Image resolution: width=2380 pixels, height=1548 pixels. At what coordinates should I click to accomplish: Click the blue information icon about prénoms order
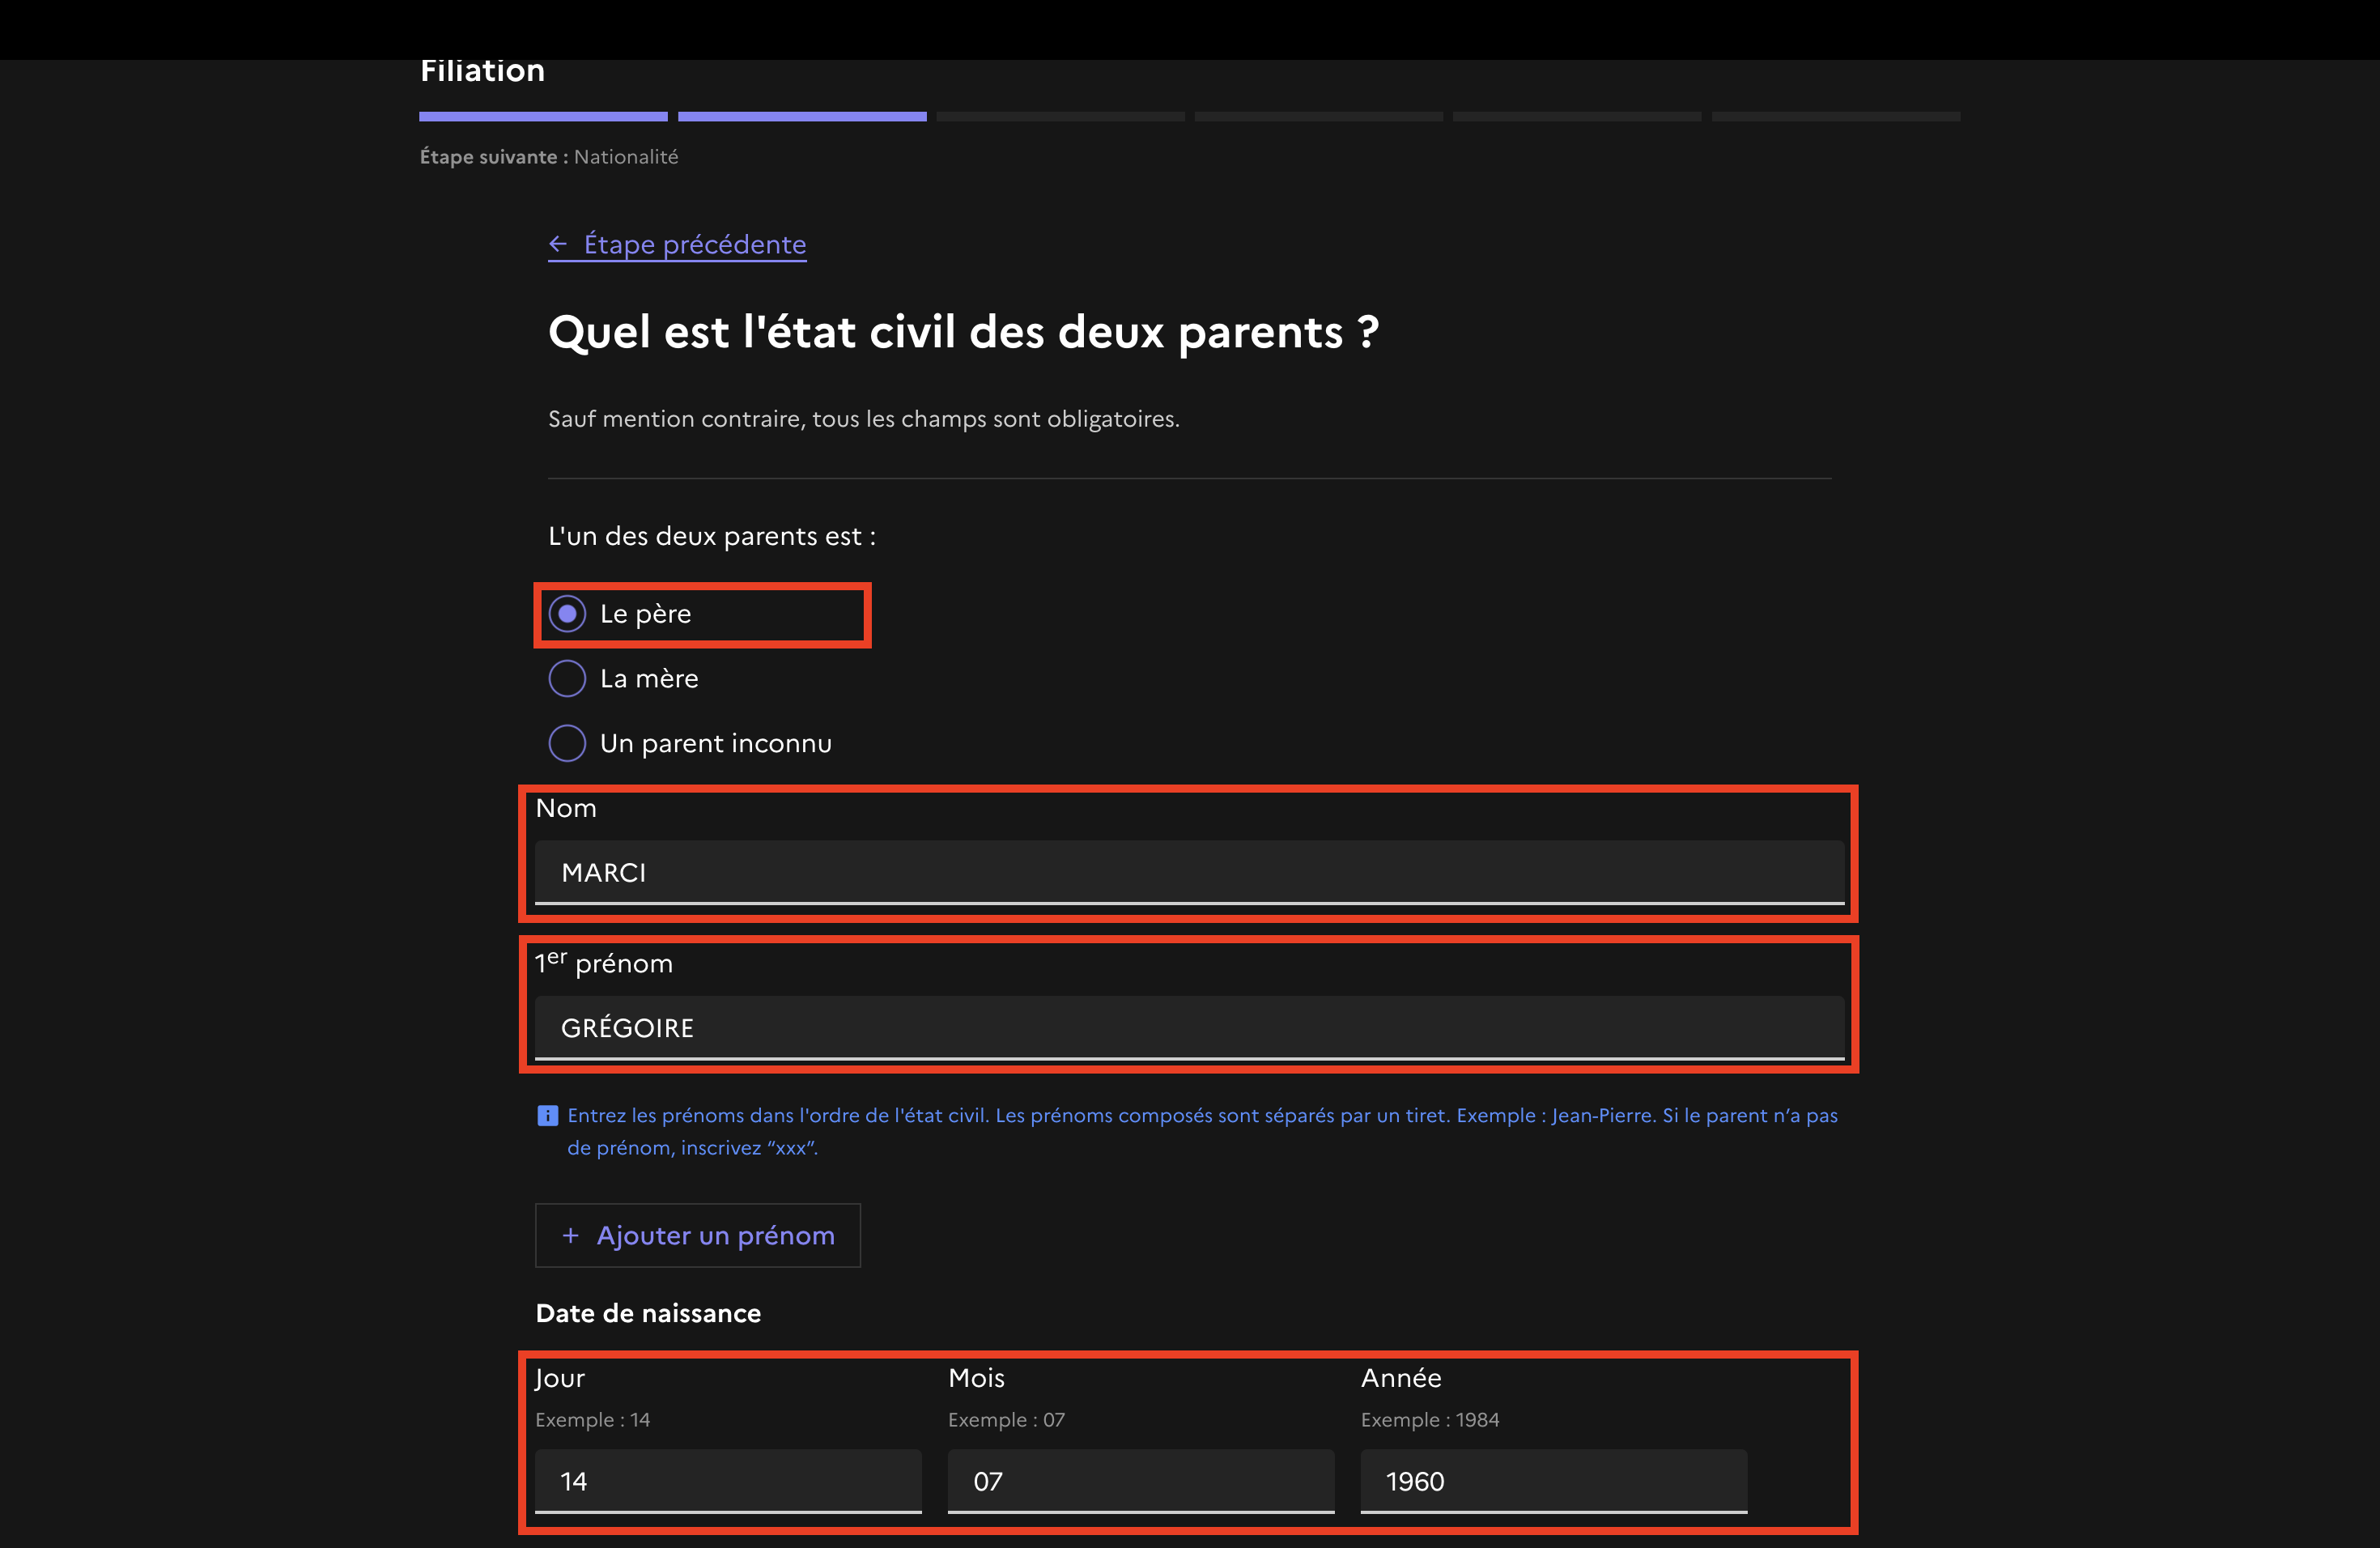[548, 1114]
